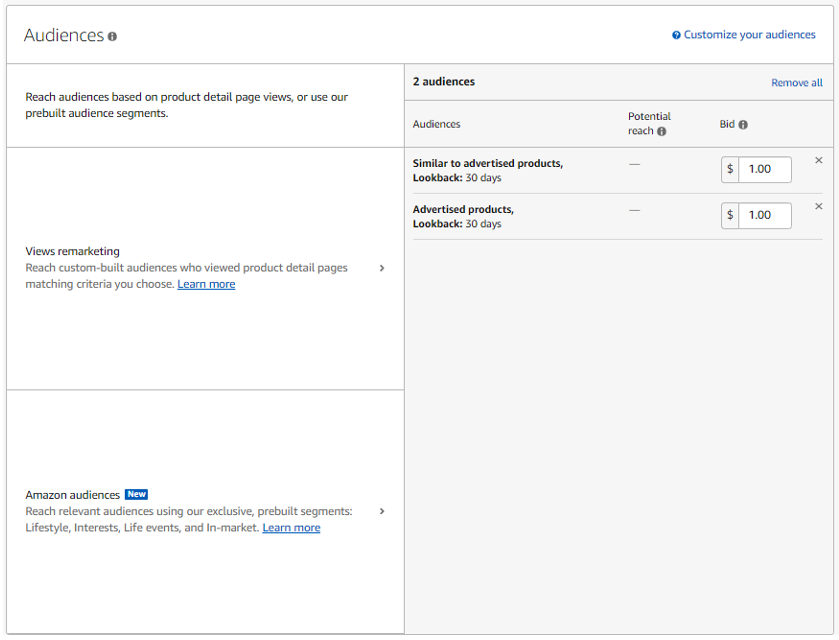The height and width of the screenshot is (640, 839).
Task: Click the Similar to advertised products audience name
Action: point(487,163)
